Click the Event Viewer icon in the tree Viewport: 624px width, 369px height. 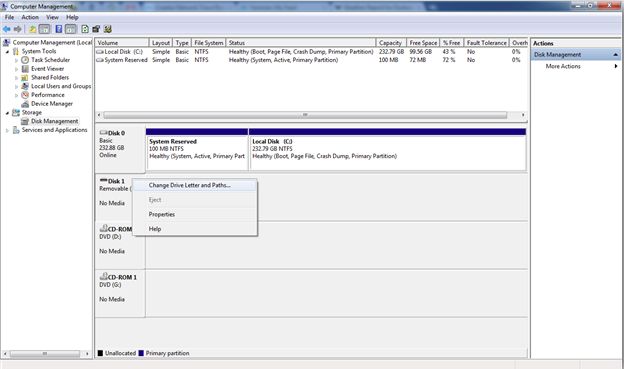coord(25,68)
